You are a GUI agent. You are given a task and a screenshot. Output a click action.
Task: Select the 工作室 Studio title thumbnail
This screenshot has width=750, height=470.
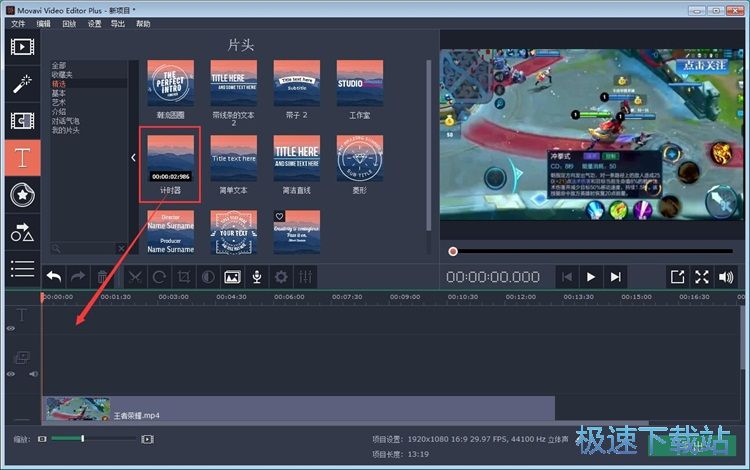point(360,83)
